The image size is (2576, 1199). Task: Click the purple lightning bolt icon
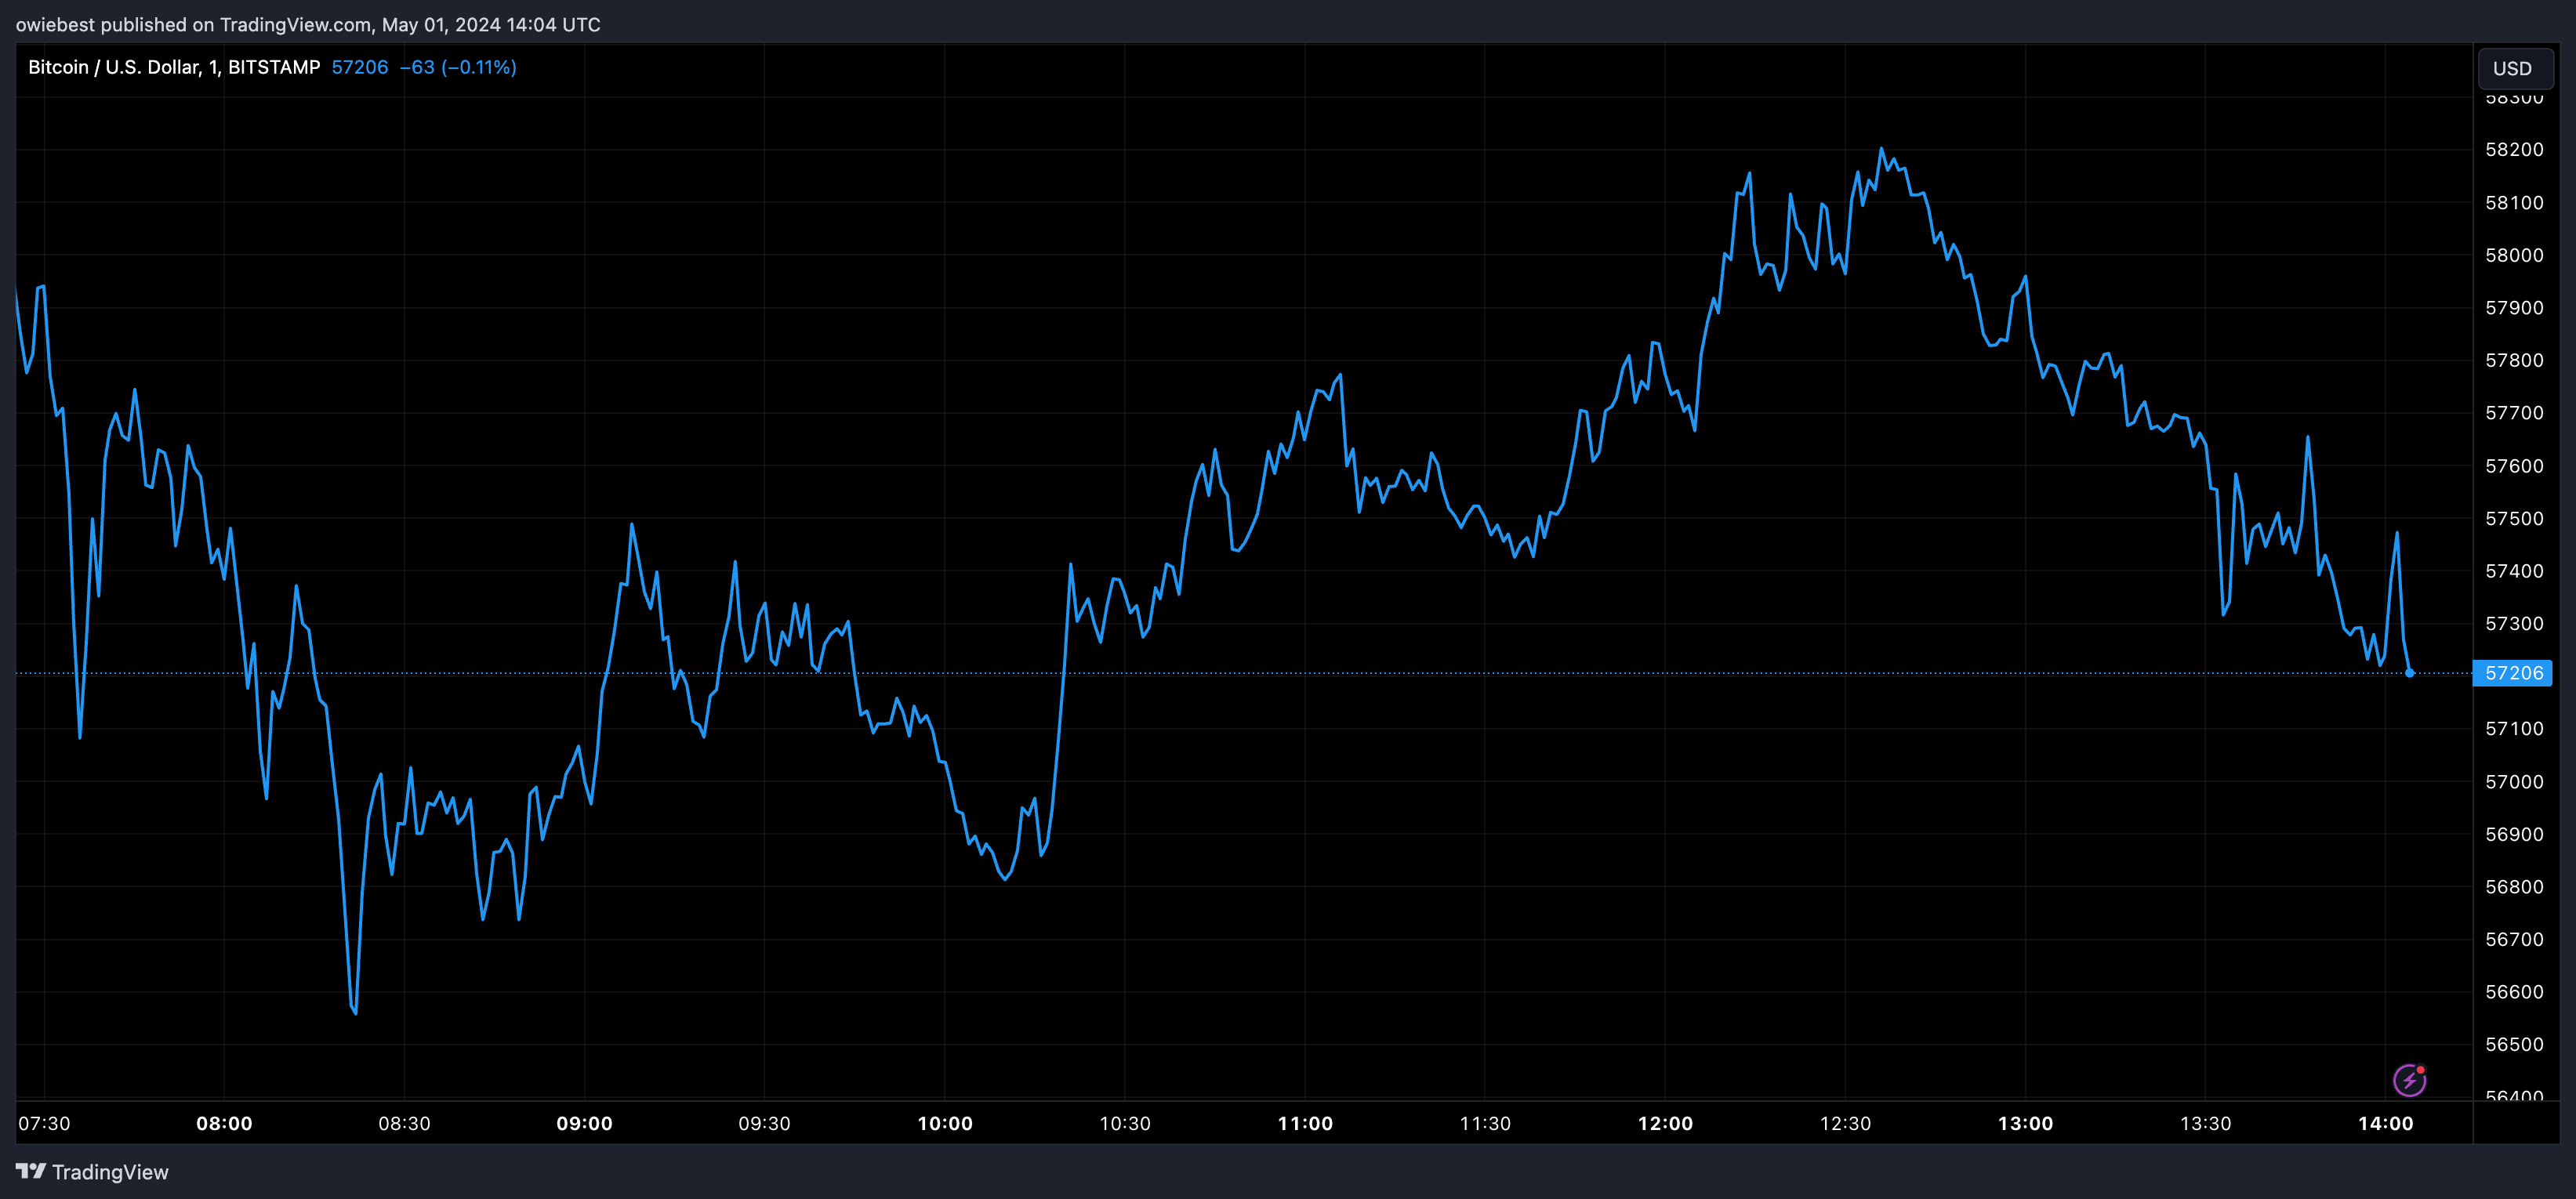(x=2409, y=1080)
